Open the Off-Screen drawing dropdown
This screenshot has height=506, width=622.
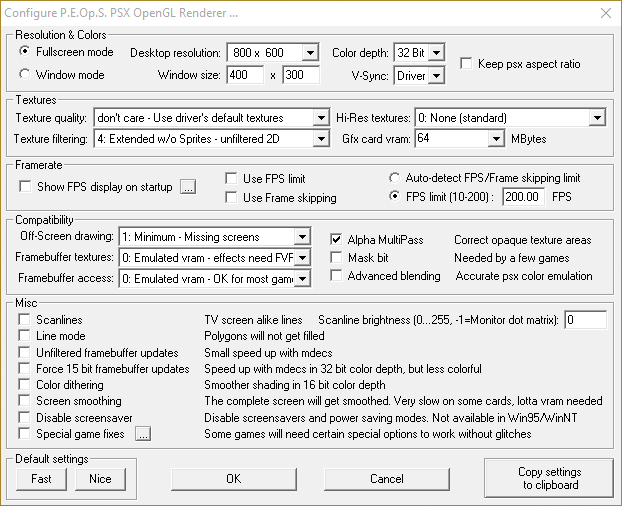(215, 237)
